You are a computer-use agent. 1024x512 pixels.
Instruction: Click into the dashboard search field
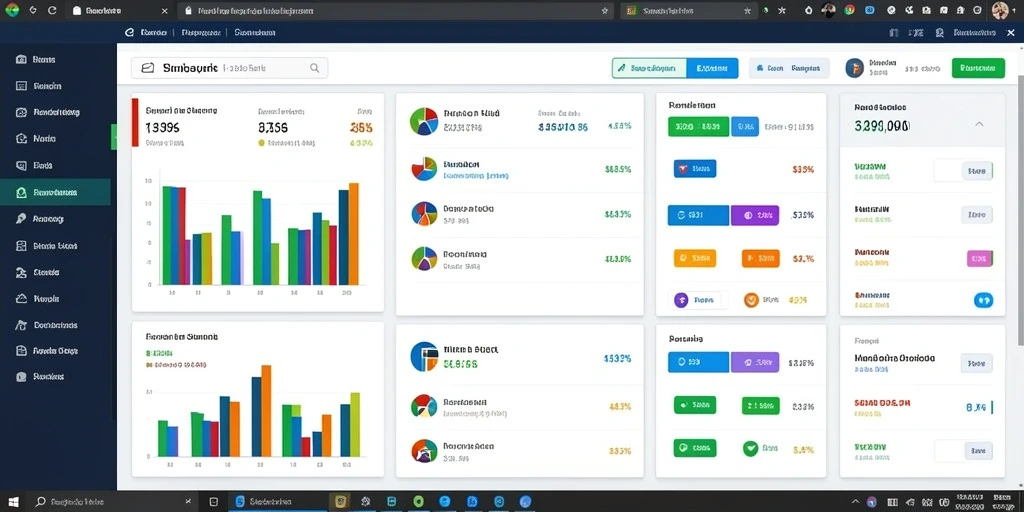point(229,68)
